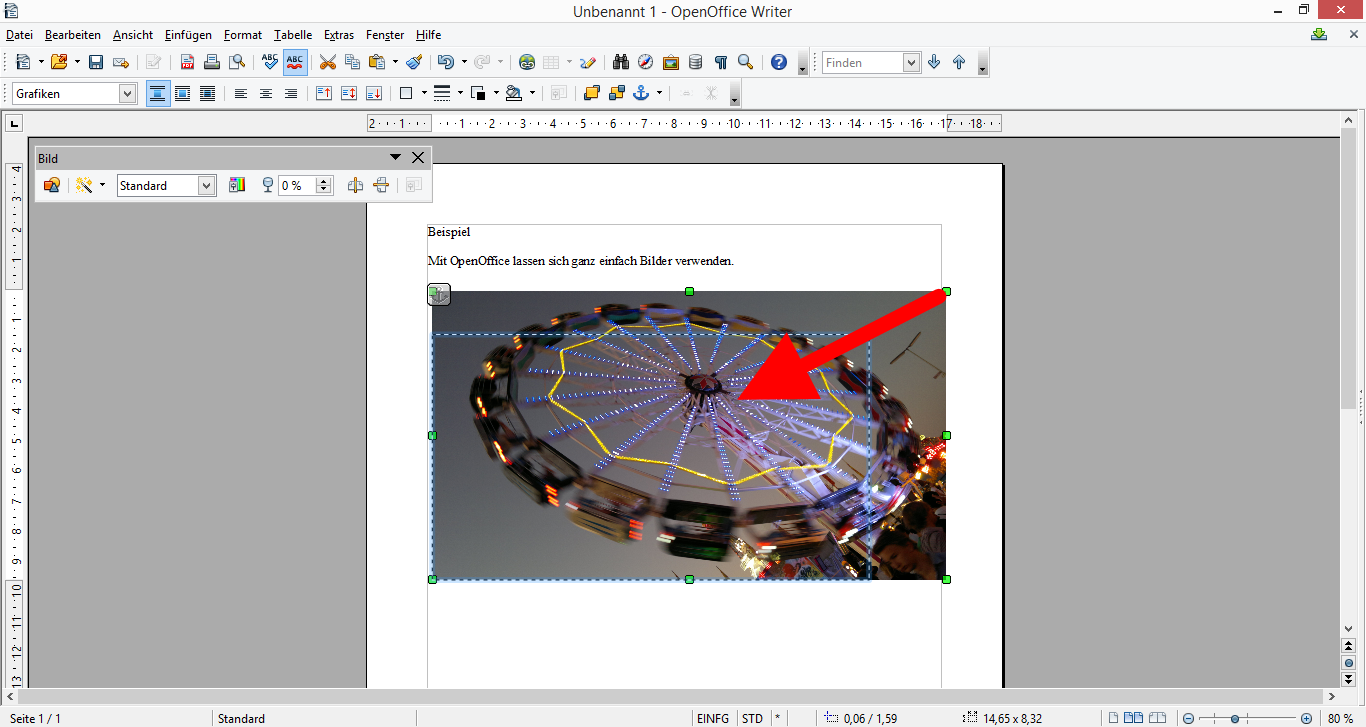The width and height of the screenshot is (1366, 727).
Task: Click the export as PDF icon
Action: (187, 62)
